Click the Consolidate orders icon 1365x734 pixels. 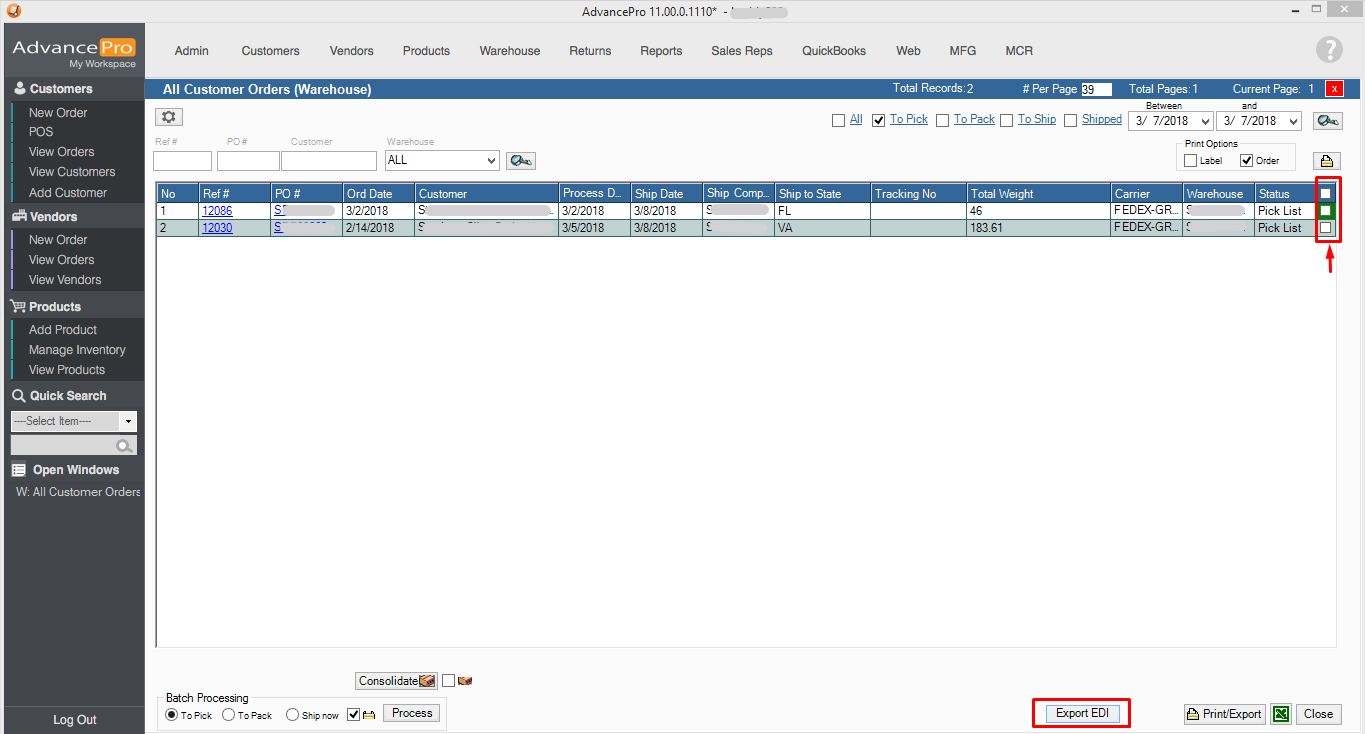tap(428, 680)
